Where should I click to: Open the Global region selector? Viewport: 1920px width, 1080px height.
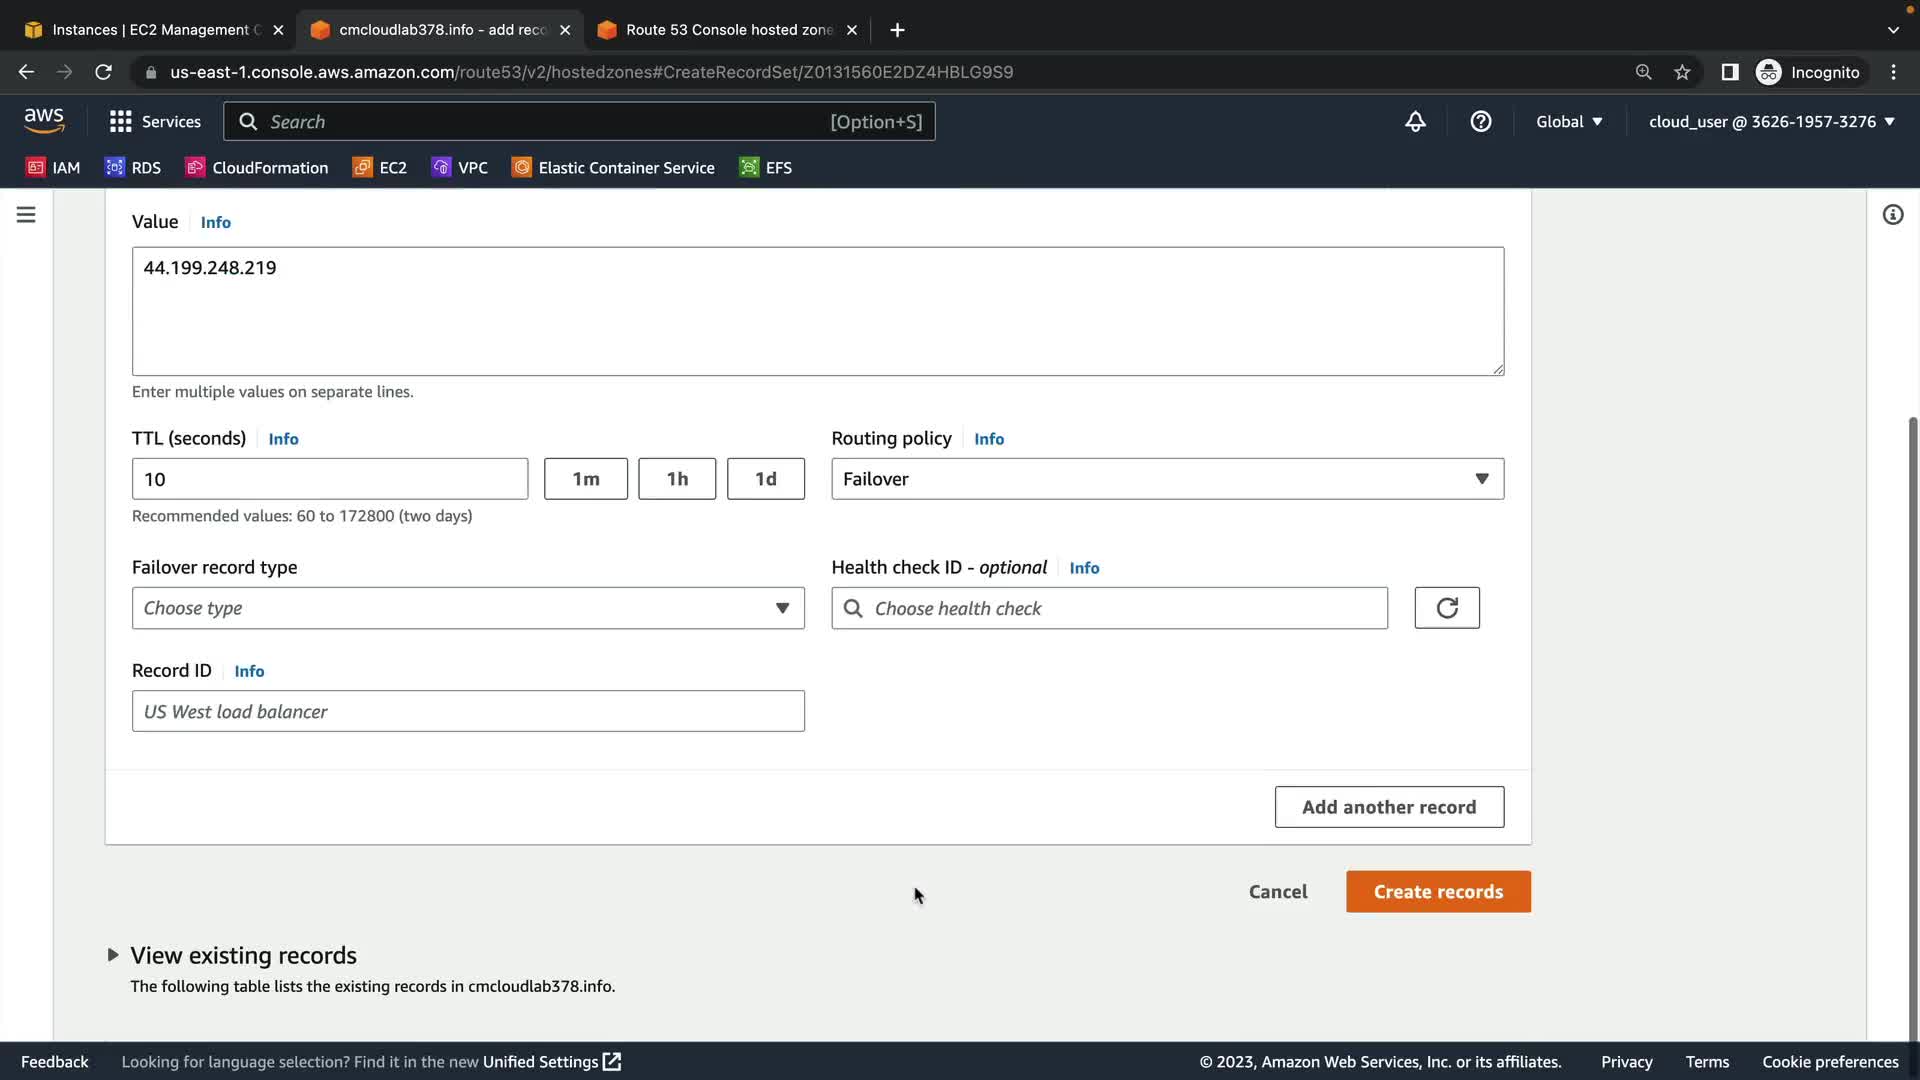[x=1569, y=122]
